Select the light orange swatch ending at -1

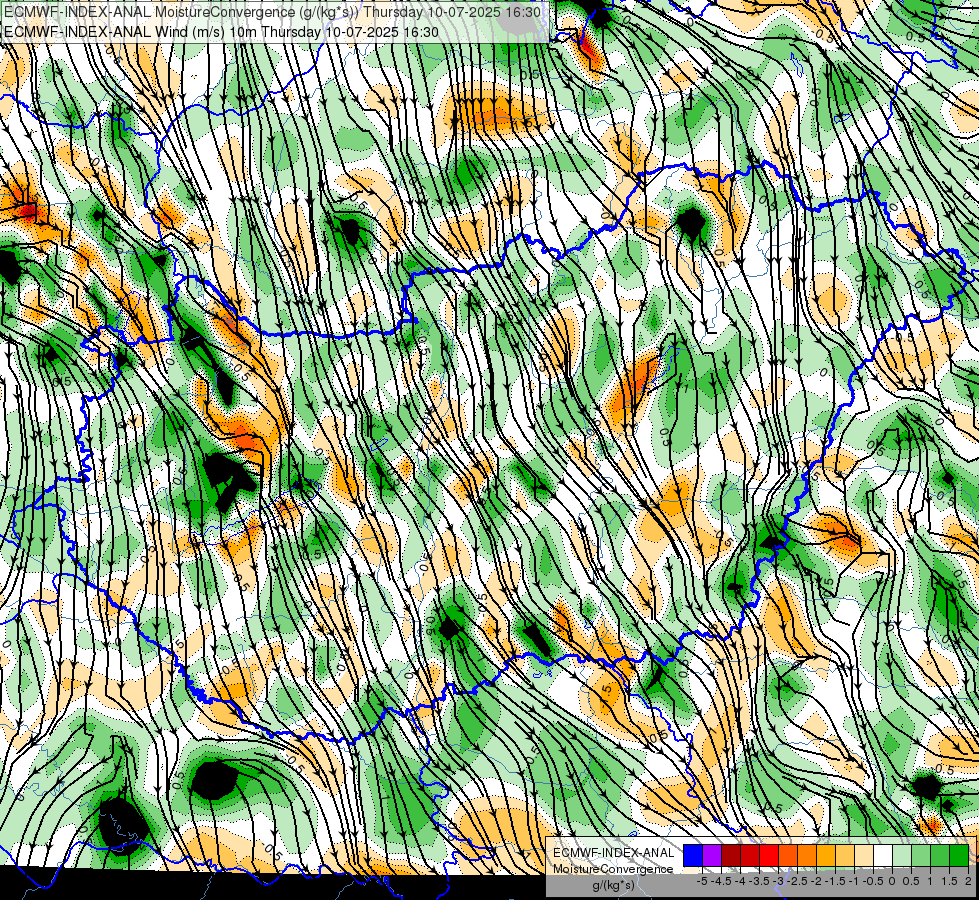click(845, 856)
